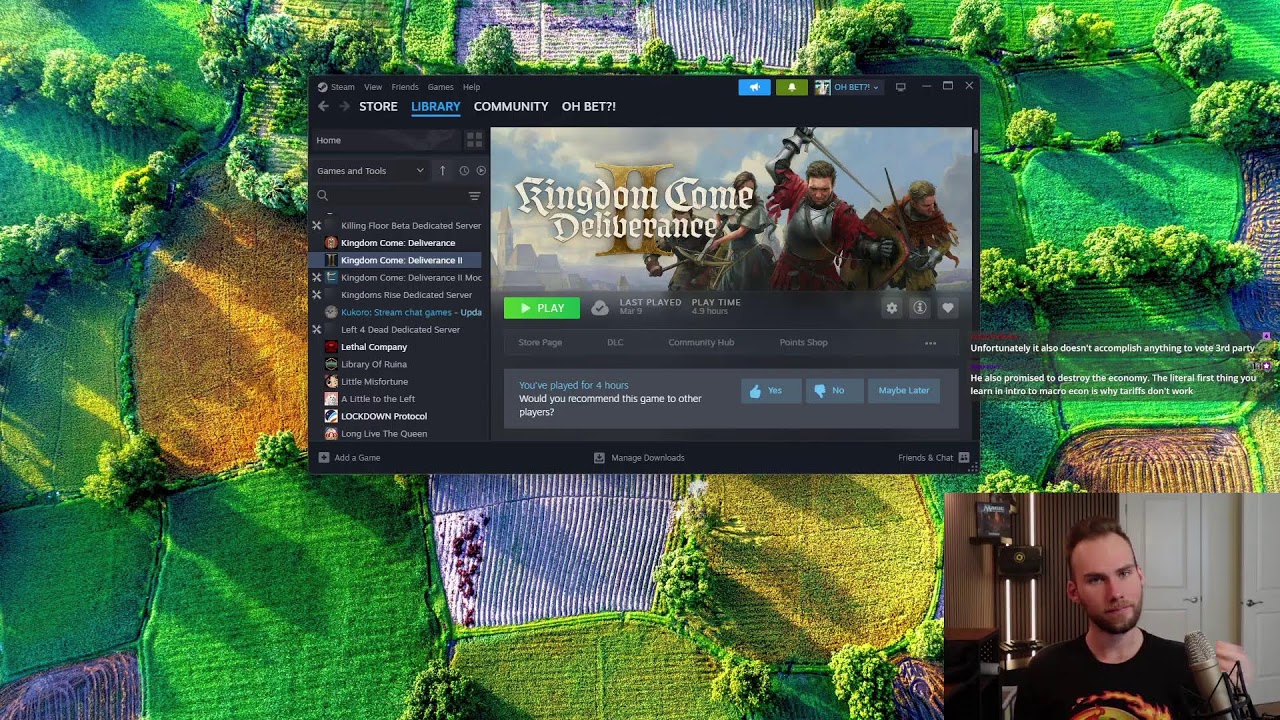Viewport: 1280px width, 720px height.
Task: Select Kingdom Come: Deliverance II Mod tool
Action: tap(411, 278)
